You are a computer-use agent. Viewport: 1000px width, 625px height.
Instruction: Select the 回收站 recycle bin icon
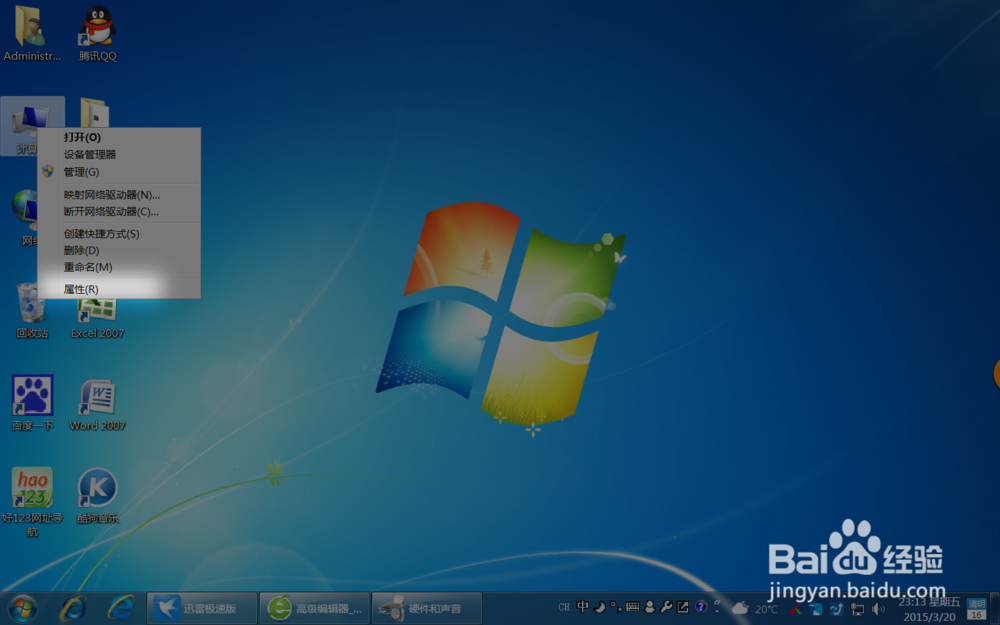point(32,311)
